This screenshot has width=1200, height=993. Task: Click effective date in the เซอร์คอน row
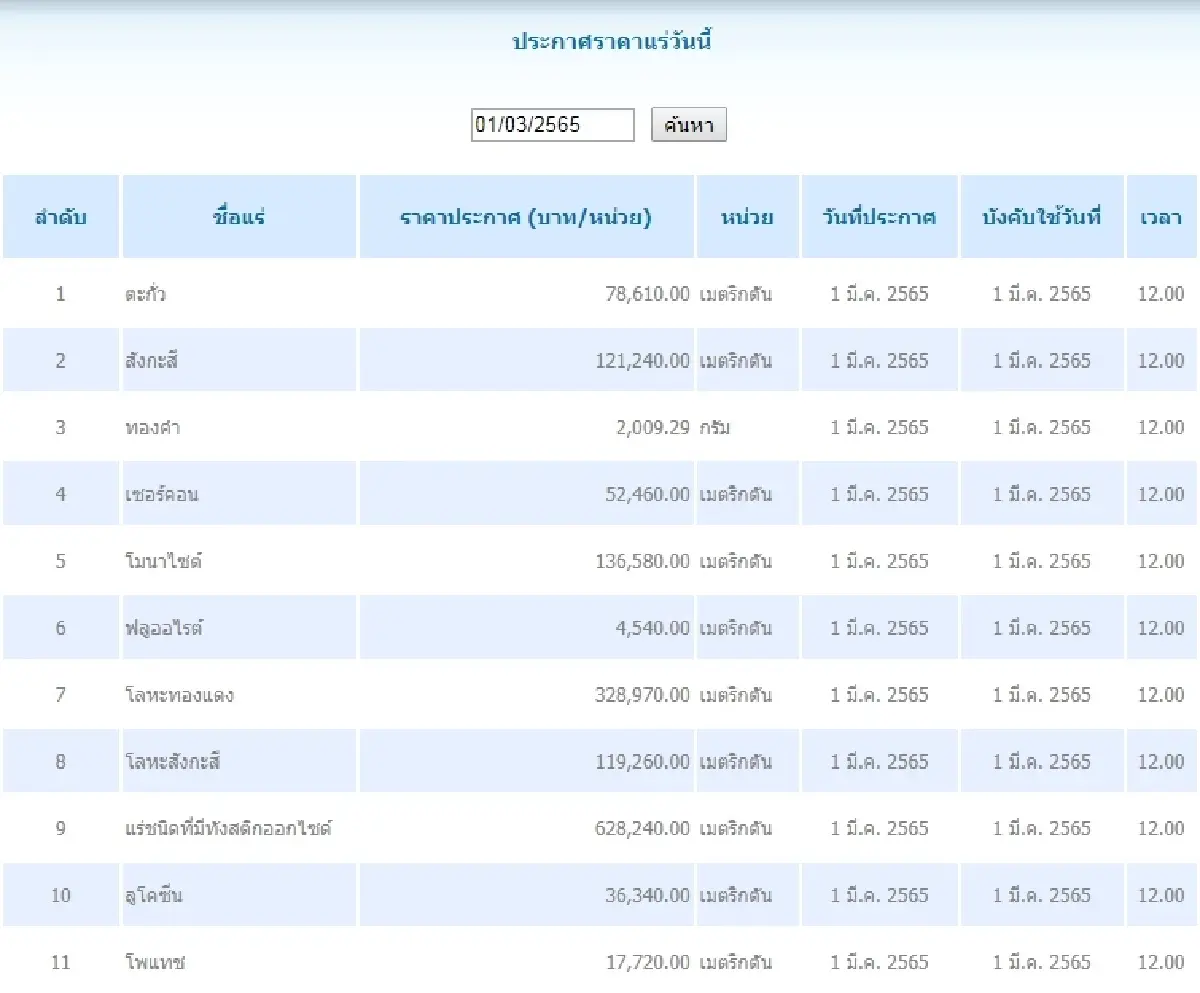(x=1042, y=494)
